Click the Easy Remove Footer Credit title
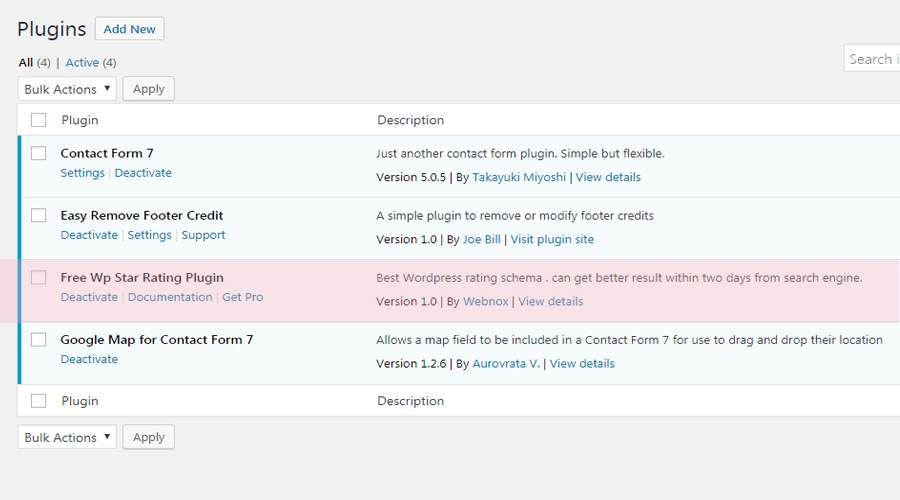 click(x=142, y=215)
